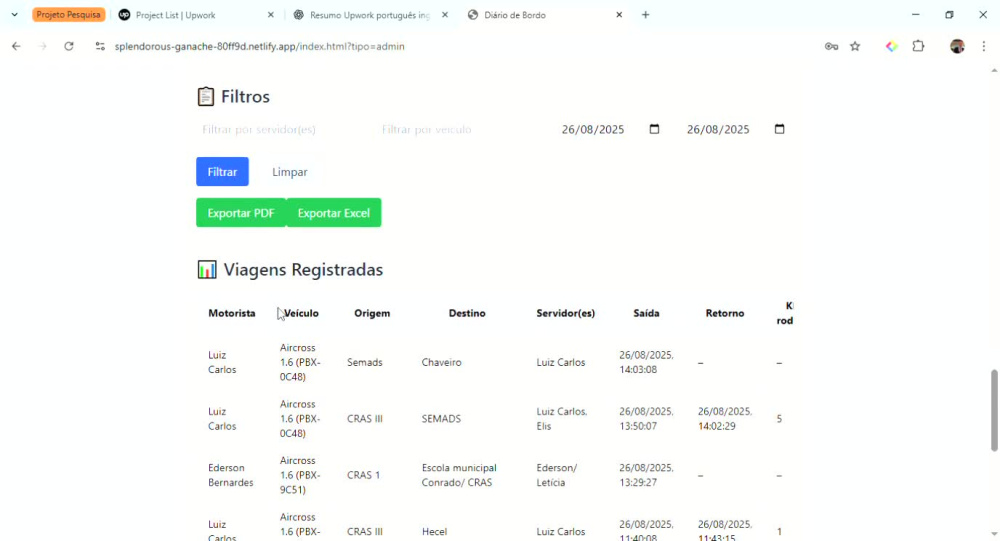This screenshot has width=1000, height=541.
Task: Open the password manager key icon
Action: pos(831,46)
